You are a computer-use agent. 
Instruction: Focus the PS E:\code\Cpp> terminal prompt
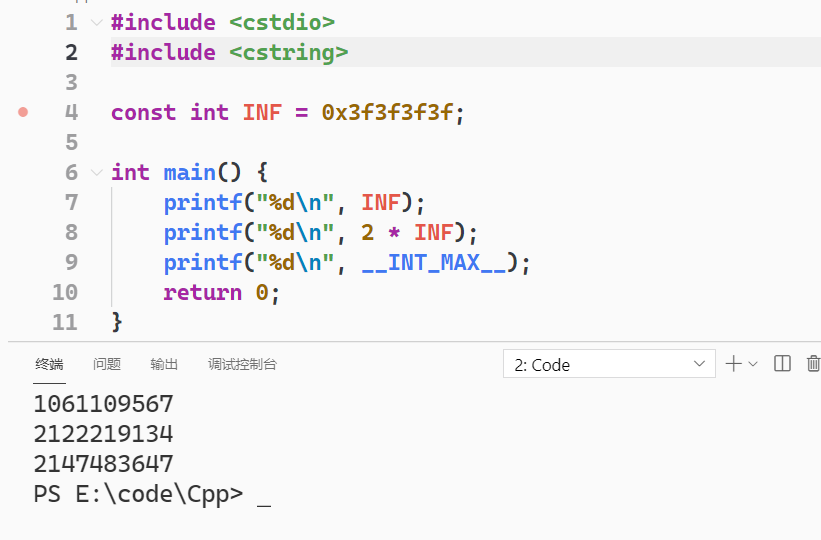coord(138,494)
